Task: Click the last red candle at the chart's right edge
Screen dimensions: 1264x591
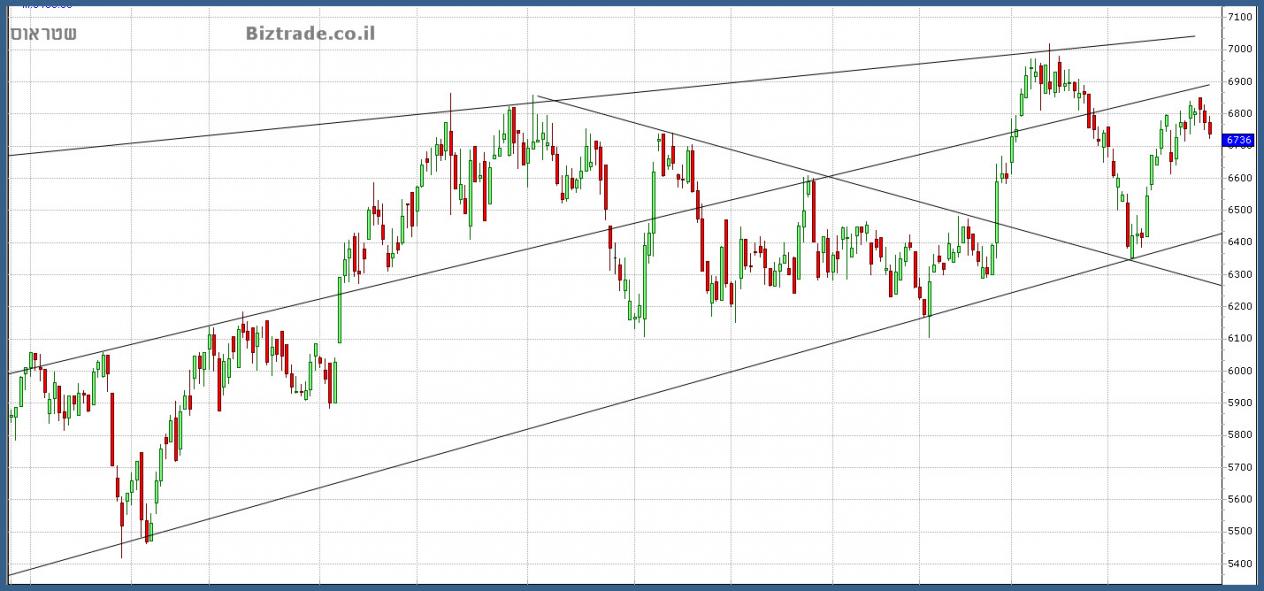Action: point(1210,129)
